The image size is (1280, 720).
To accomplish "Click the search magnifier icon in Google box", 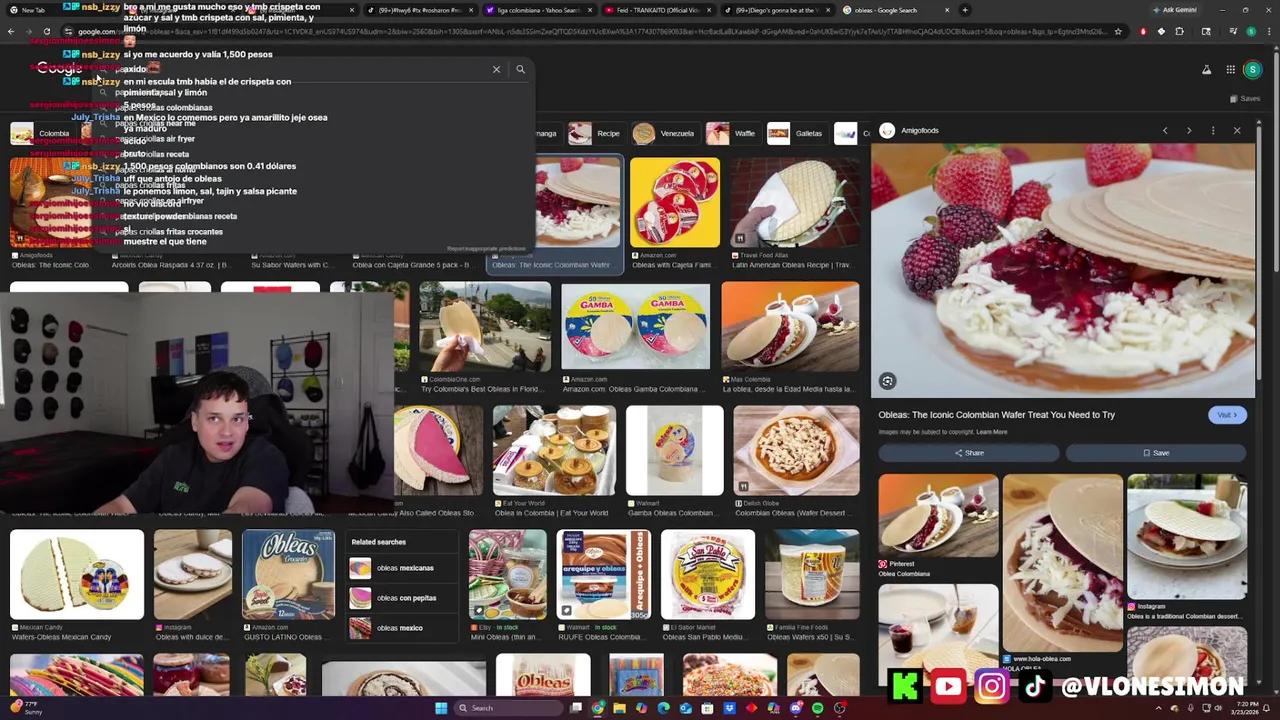I will [x=520, y=69].
